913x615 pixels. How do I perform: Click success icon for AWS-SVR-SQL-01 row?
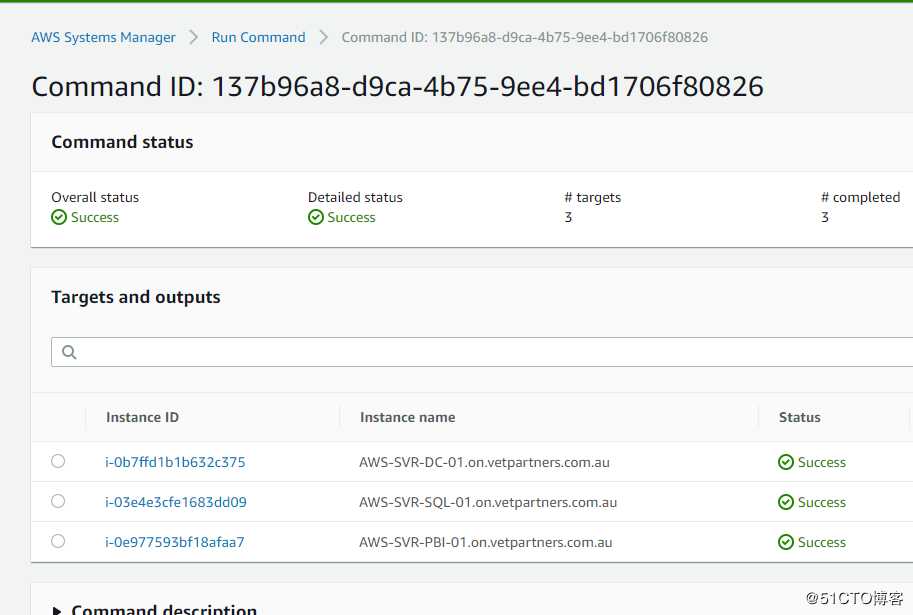[x=785, y=502]
